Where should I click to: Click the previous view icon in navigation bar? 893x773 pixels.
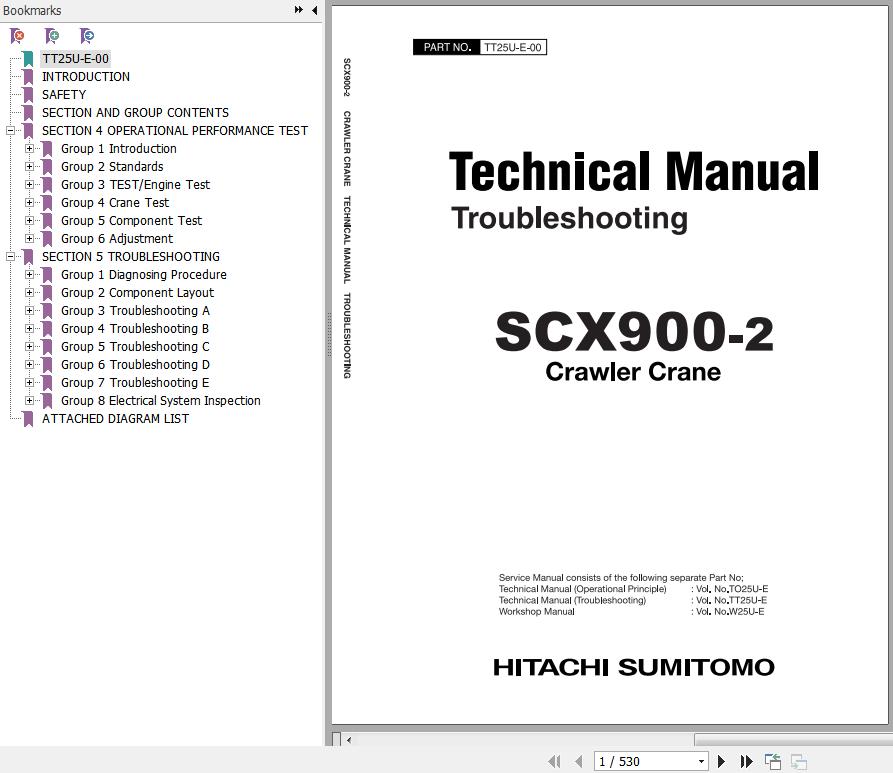[x=773, y=761]
